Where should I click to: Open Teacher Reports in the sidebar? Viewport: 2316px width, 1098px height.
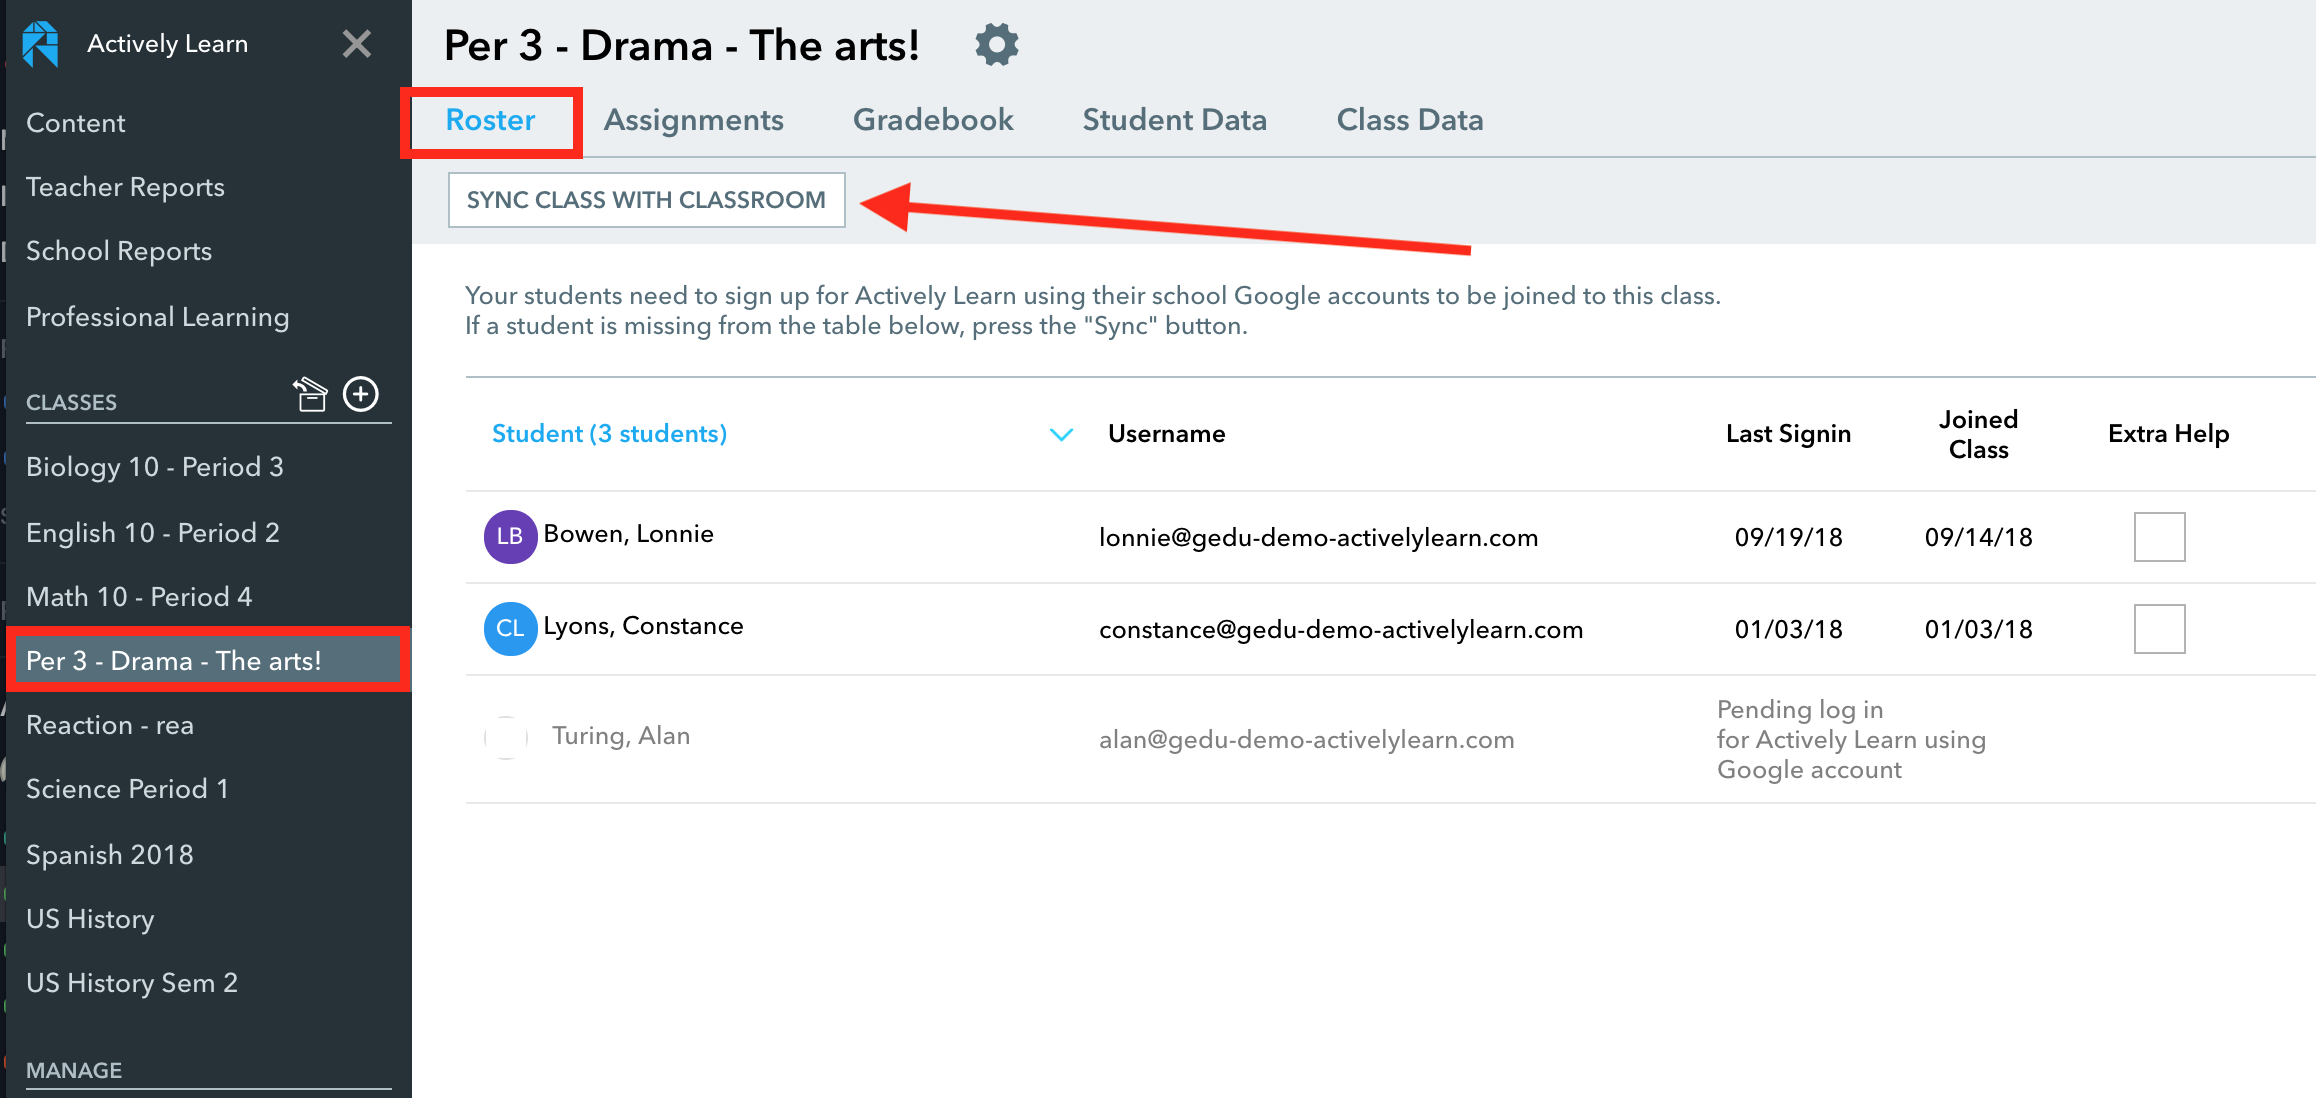(125, 187)
